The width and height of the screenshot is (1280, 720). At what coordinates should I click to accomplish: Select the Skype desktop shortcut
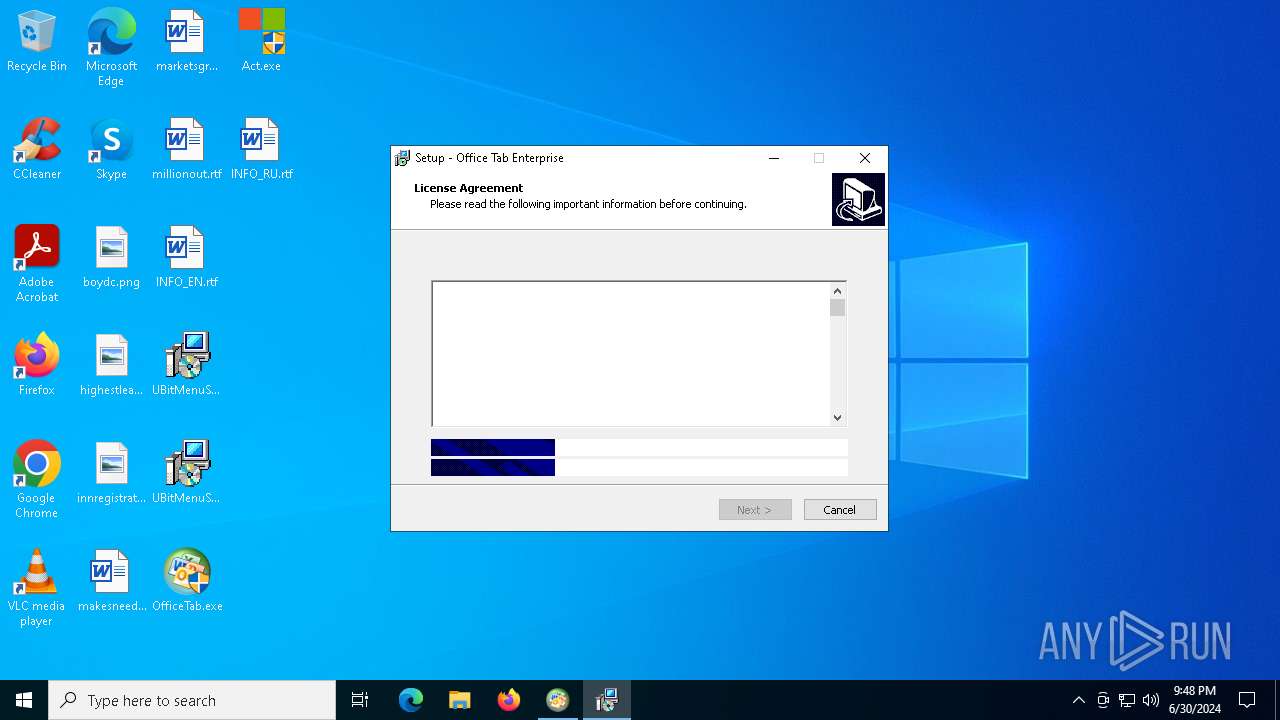[x=111, y=149]
